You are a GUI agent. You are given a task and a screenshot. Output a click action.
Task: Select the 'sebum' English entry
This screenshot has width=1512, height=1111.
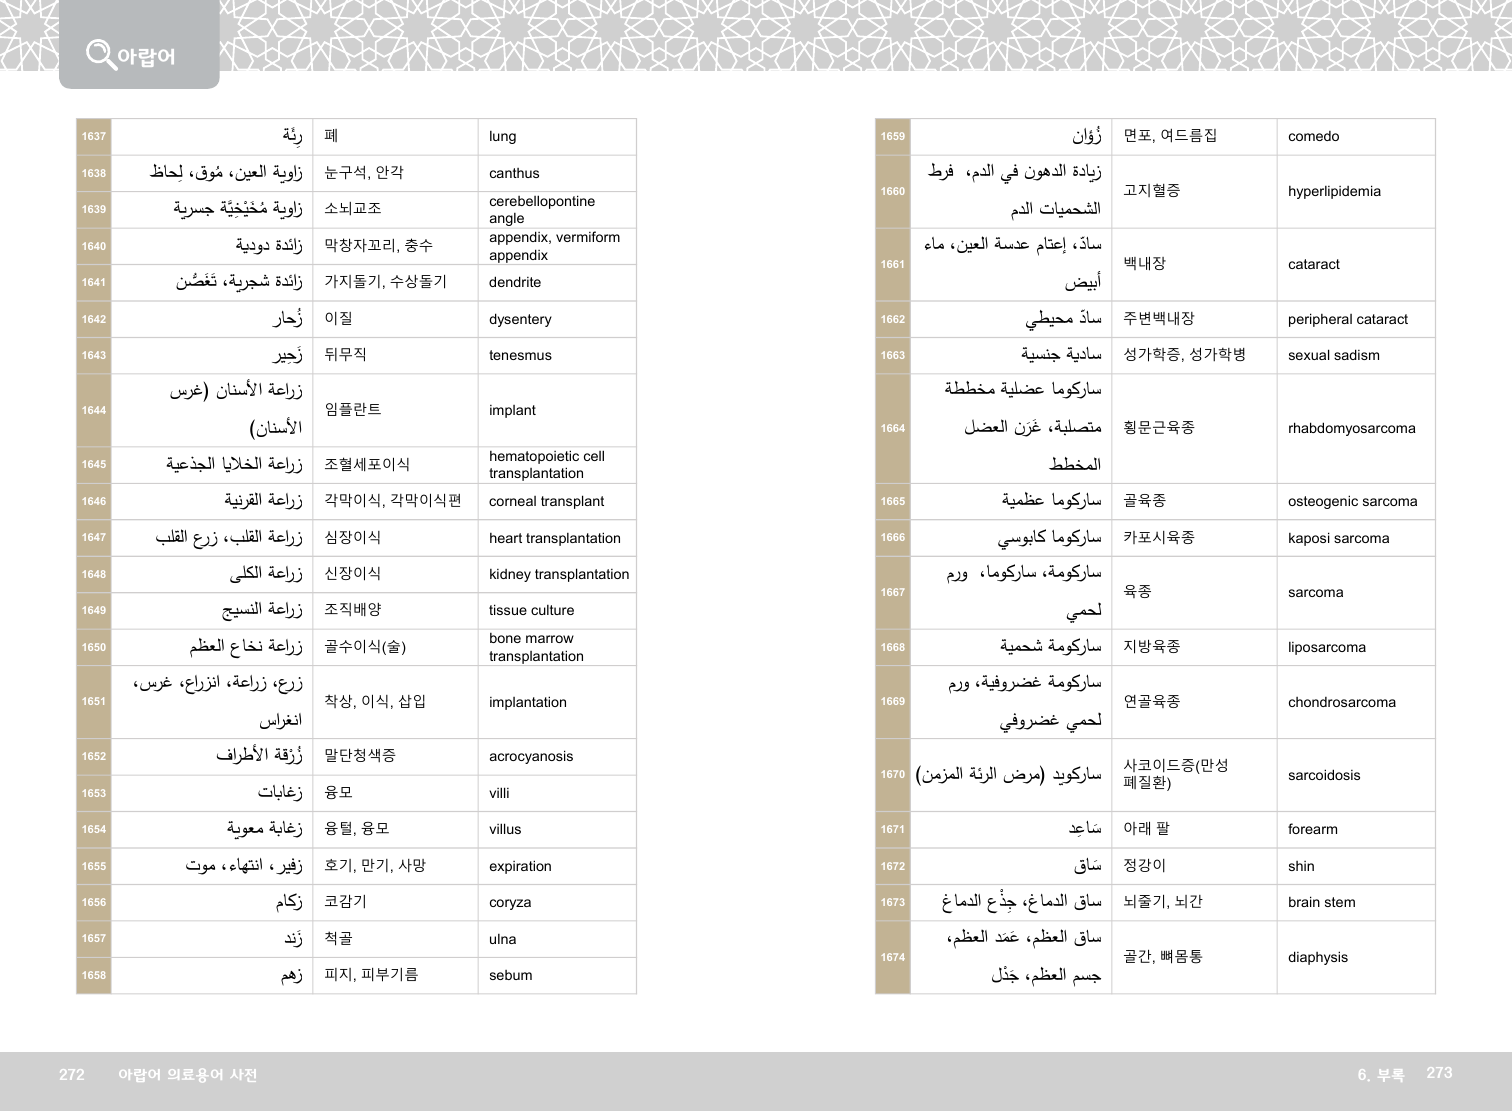pos(510,976)
